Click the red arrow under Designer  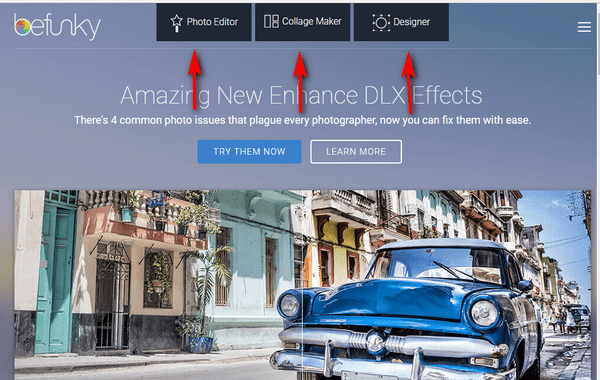point(409,83)
